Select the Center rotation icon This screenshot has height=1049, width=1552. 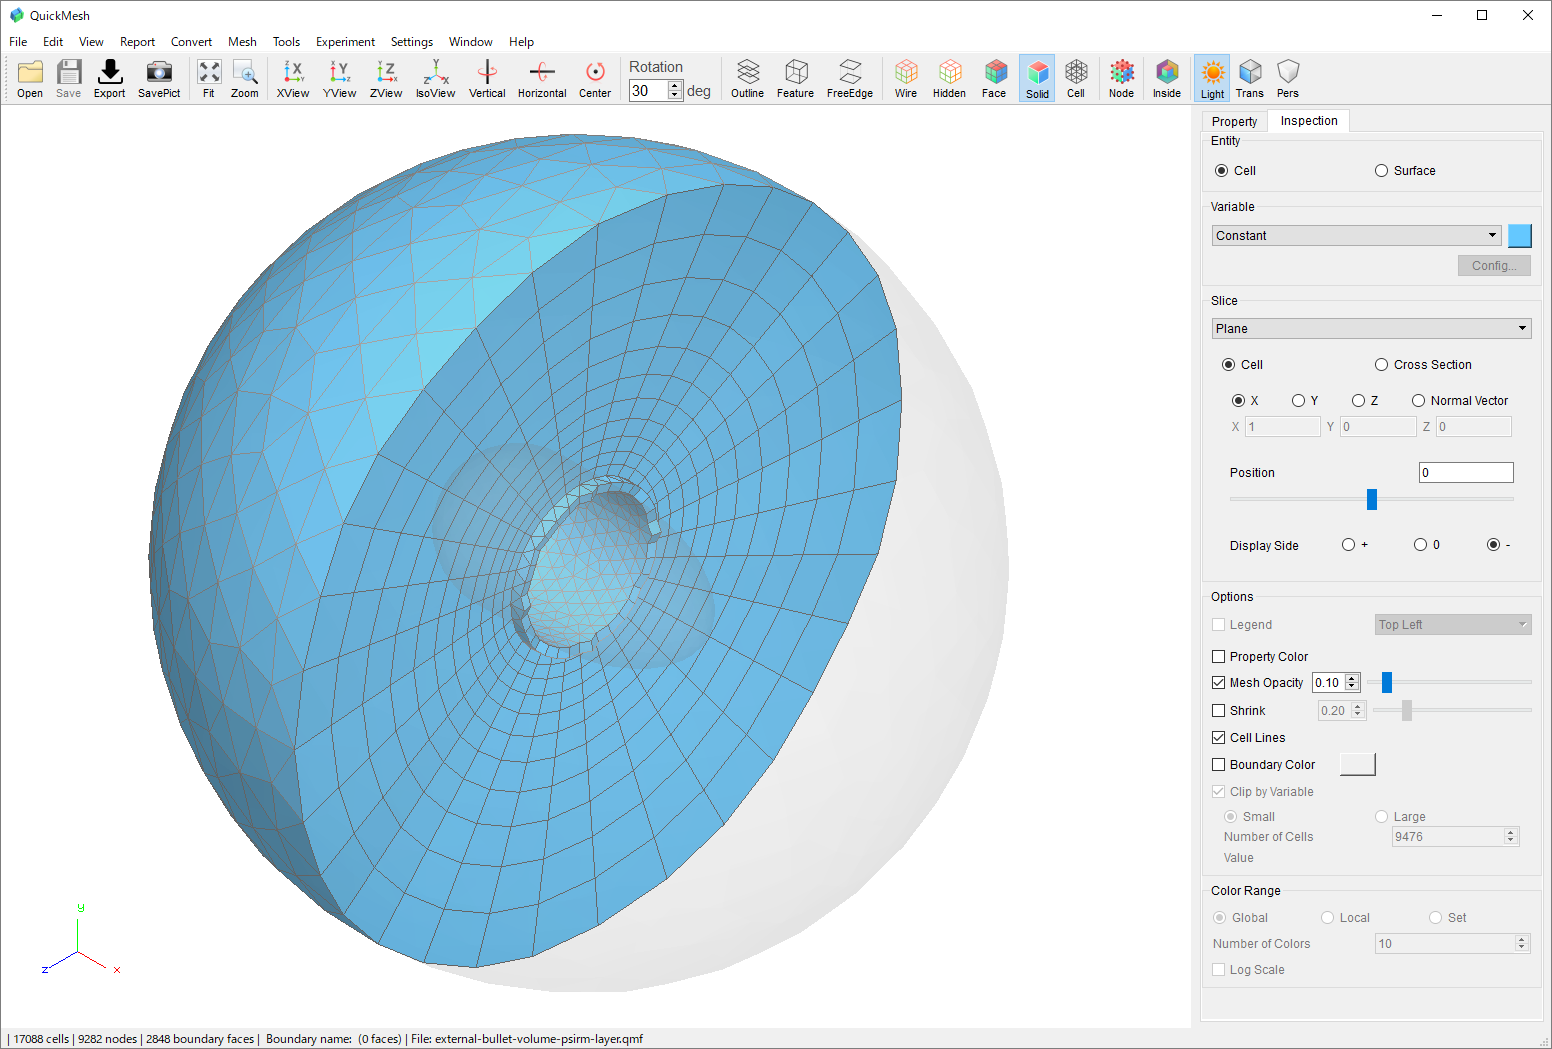[x=595, y=78]
